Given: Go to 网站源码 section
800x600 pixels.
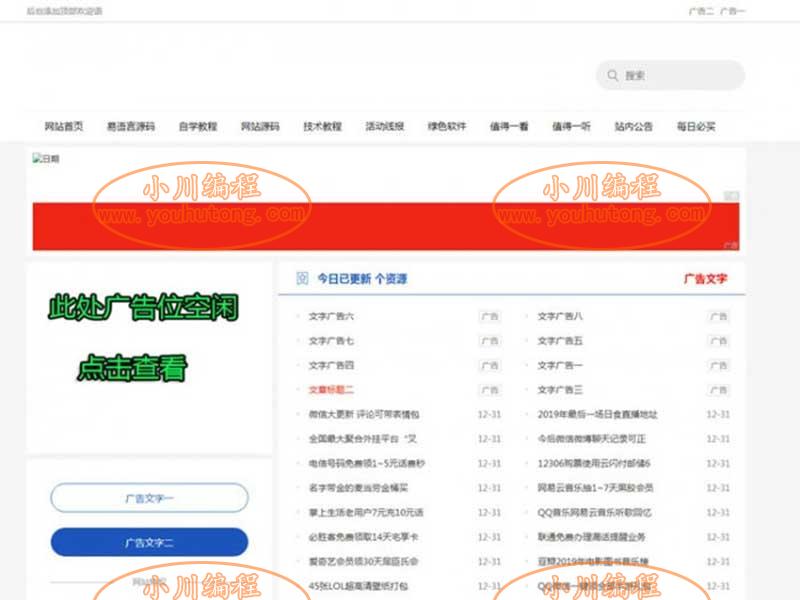Looking at the screenshot, I should click(x=260, y=126).
